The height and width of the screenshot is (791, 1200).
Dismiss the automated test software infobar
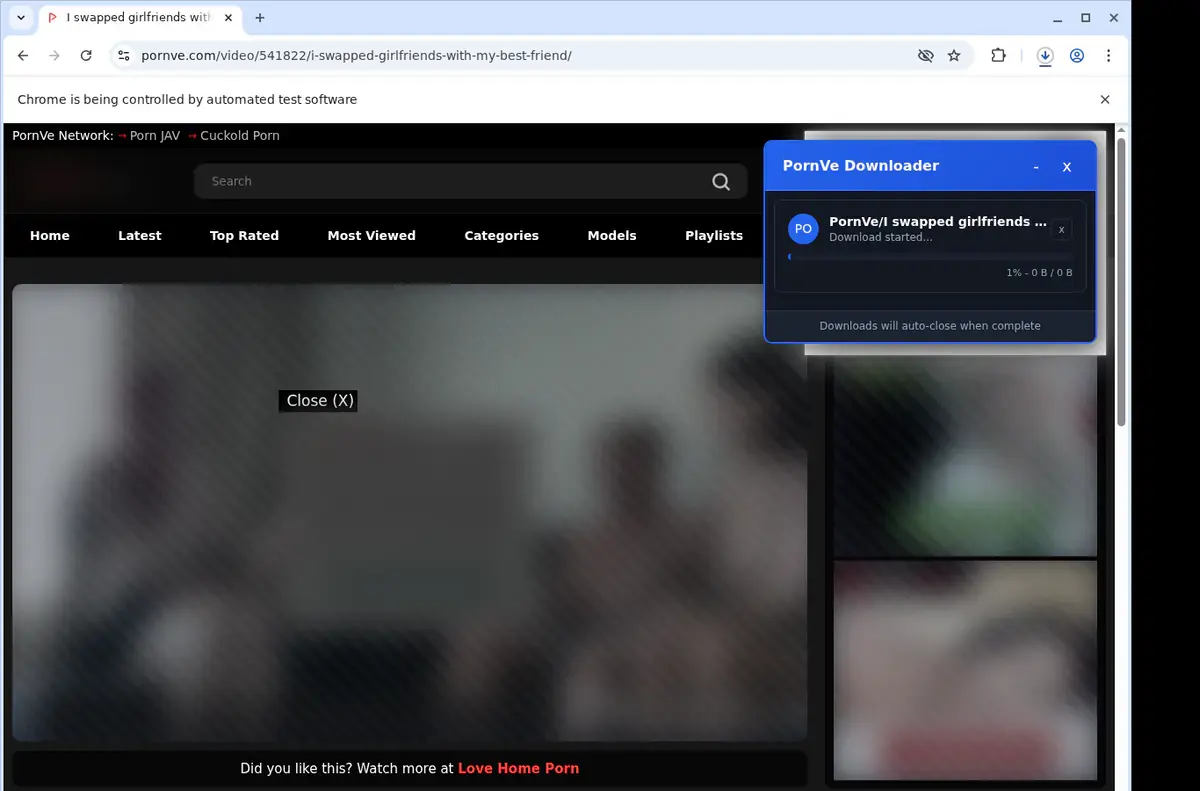1105,100
